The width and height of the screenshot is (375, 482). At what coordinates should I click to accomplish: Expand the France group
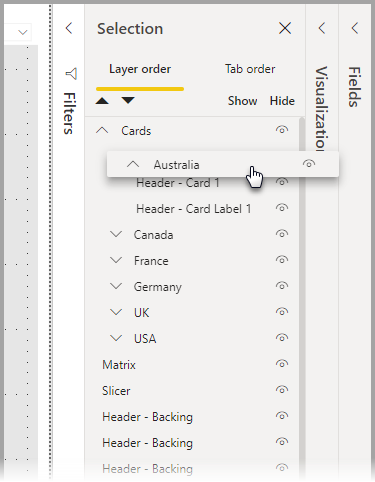(116, 260)
